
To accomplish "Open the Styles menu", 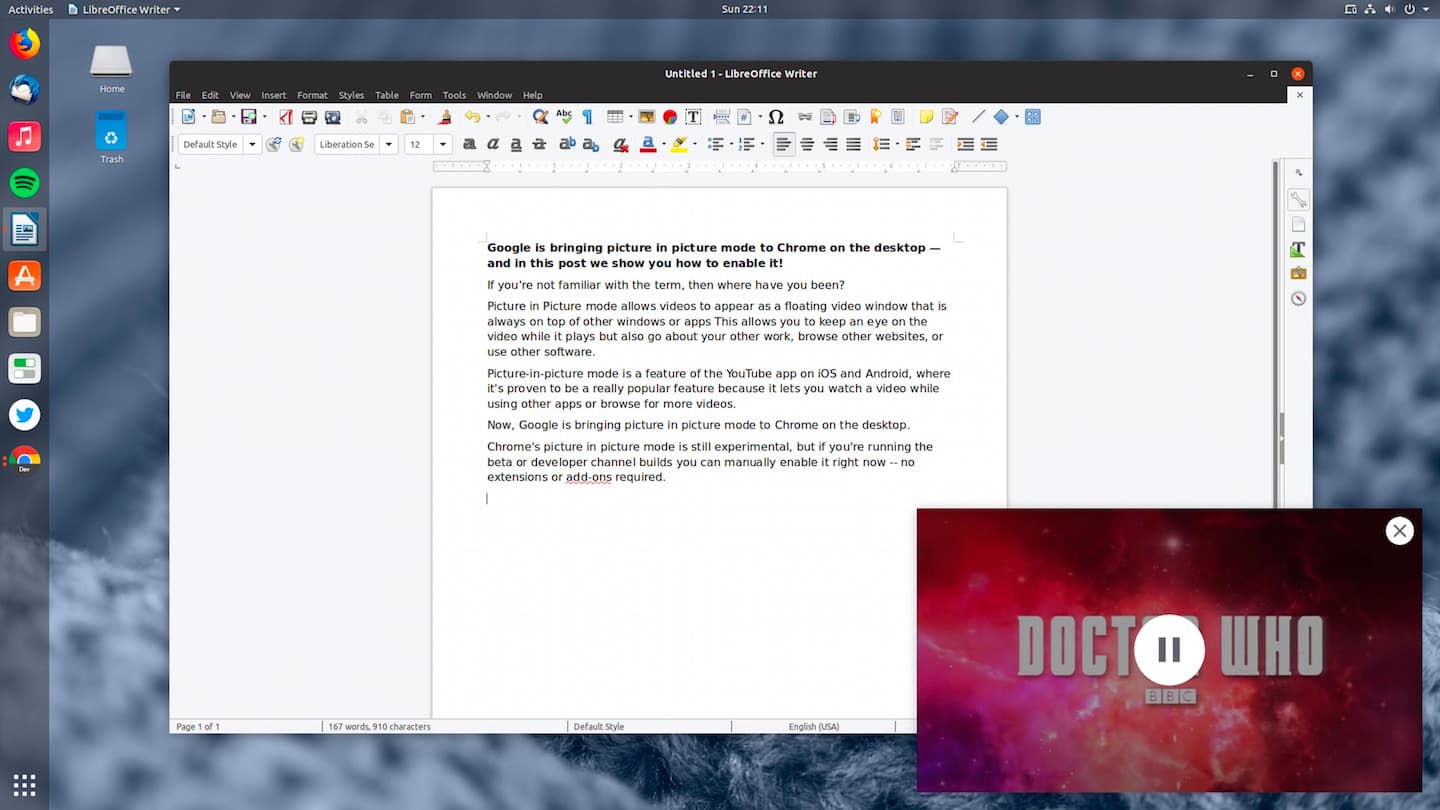I will click(x=351, y=95).
